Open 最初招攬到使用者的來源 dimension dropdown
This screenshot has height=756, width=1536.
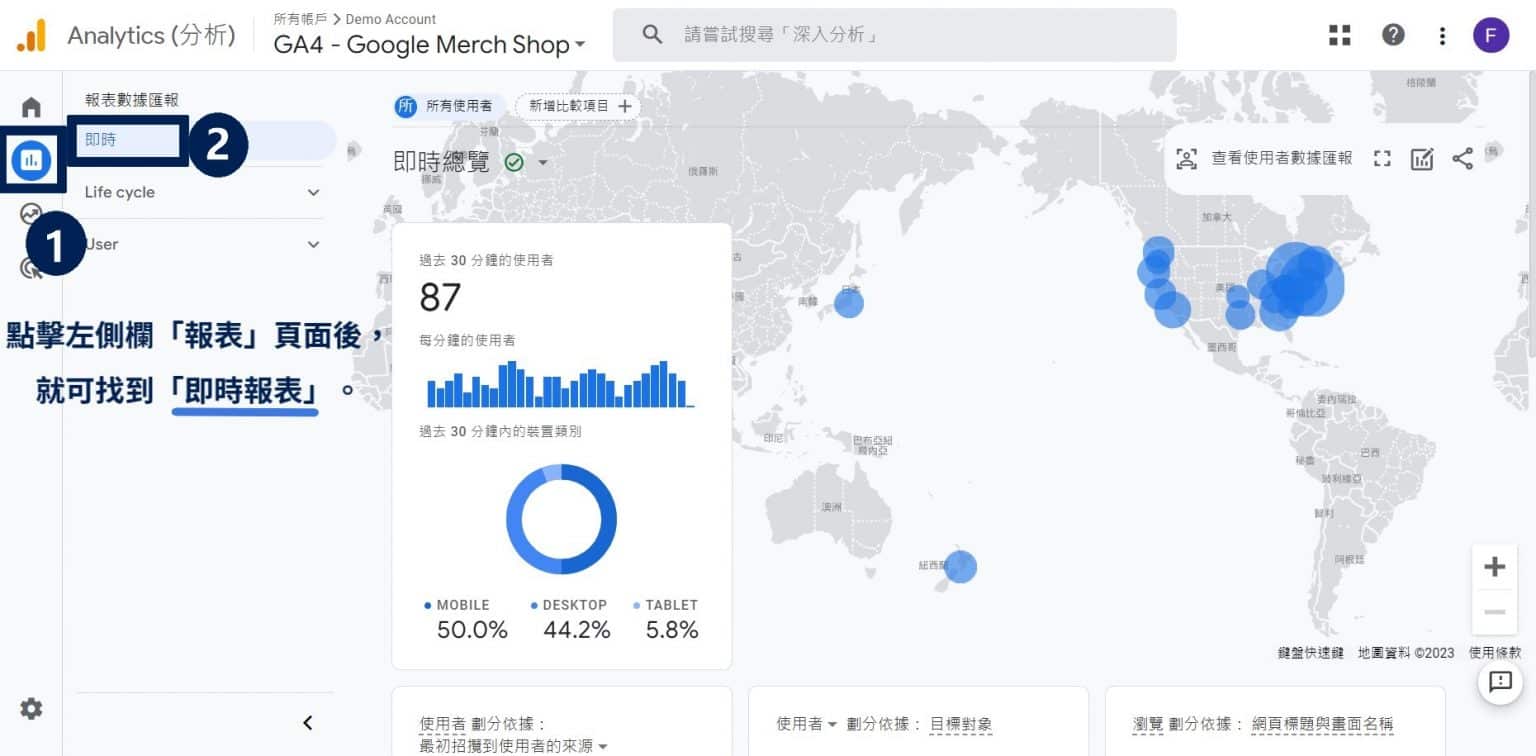coord(514,745)
